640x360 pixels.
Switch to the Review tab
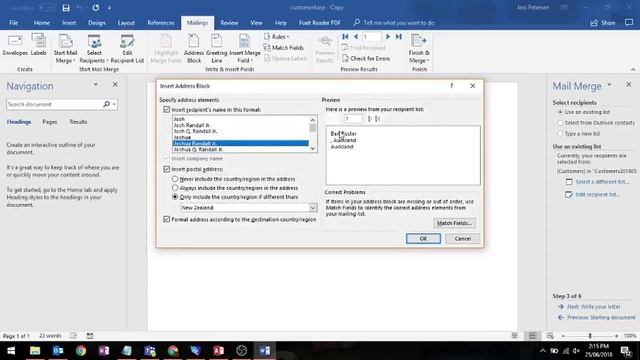pos(229,23)
